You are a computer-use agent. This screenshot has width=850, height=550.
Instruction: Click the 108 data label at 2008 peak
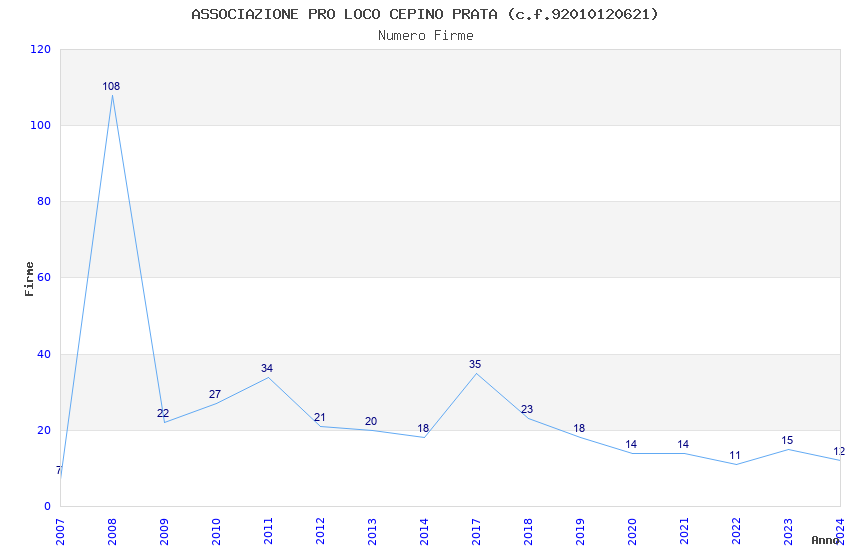[111, 86]
